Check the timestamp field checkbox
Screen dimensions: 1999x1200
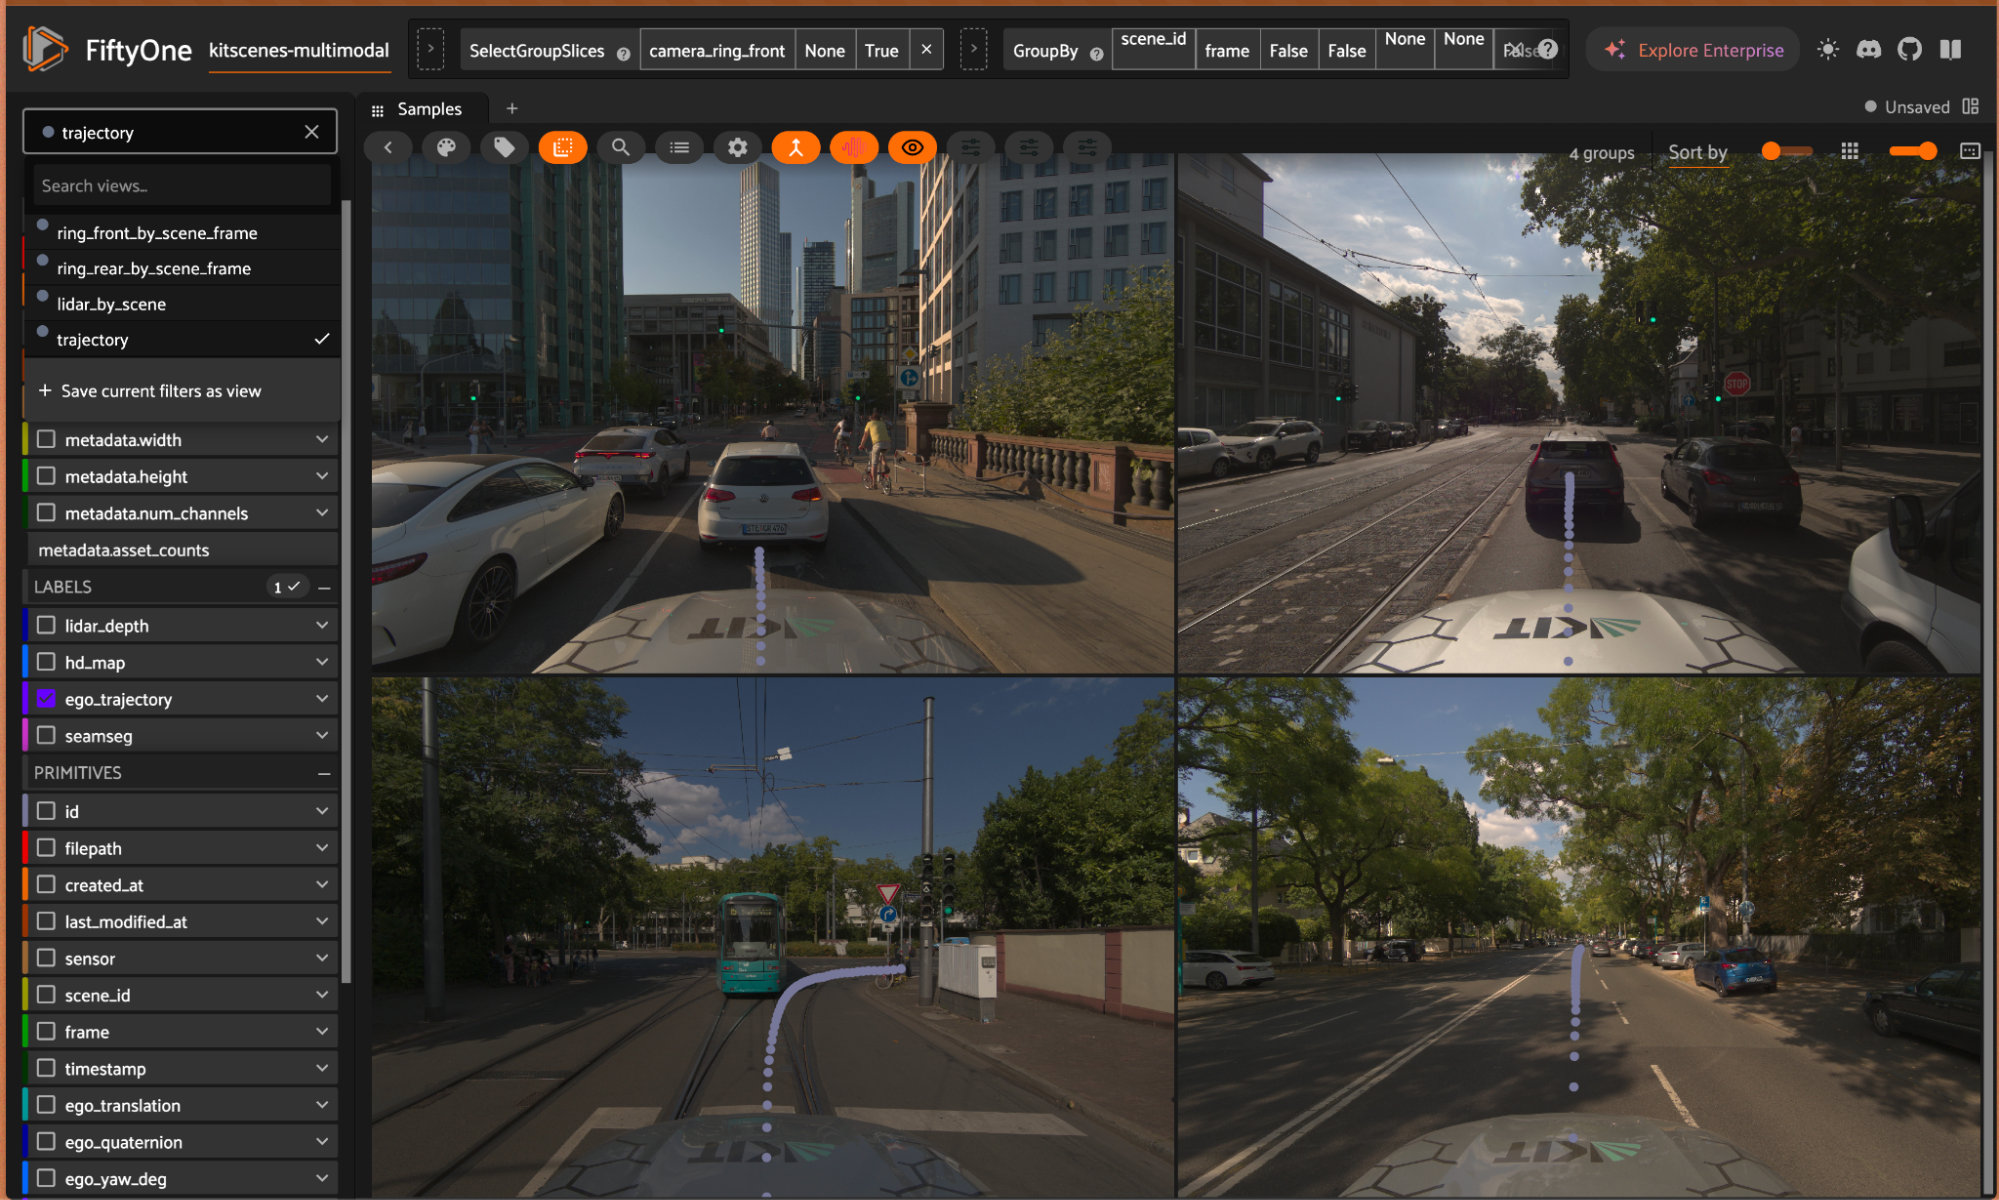46,1068
